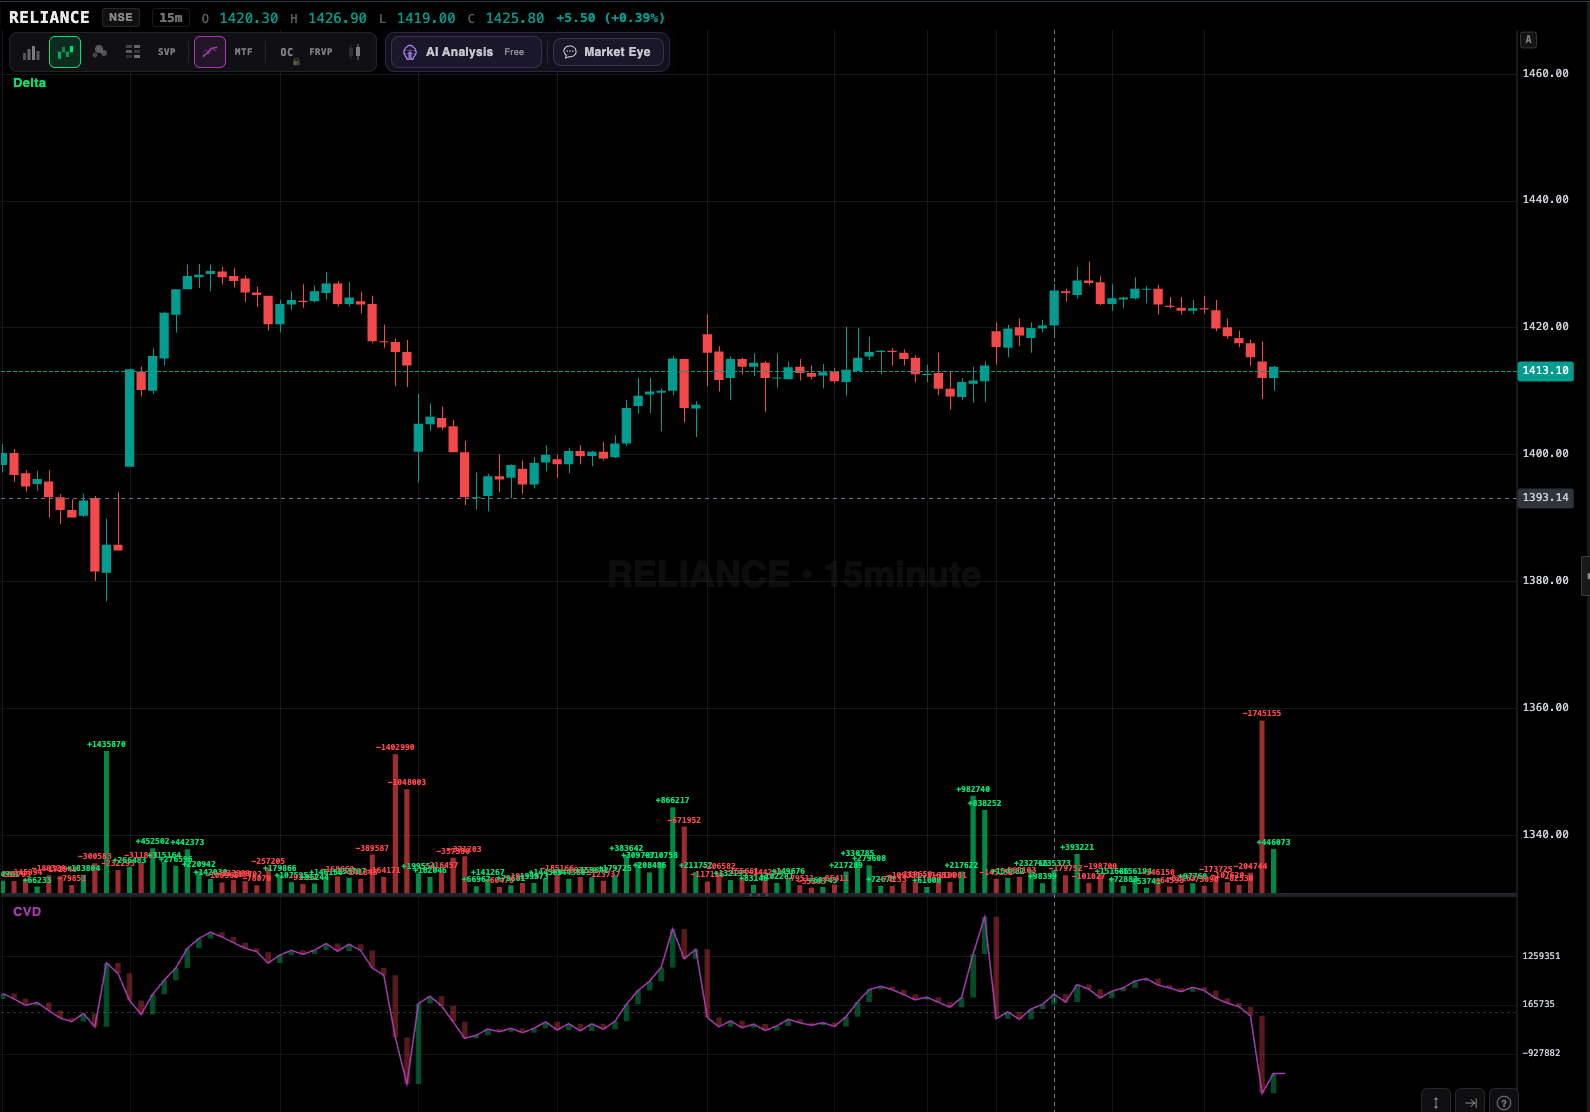Screen dimensions: 1590x1112
Task: Click the locked OC tool
Action: tap(288, 53)
